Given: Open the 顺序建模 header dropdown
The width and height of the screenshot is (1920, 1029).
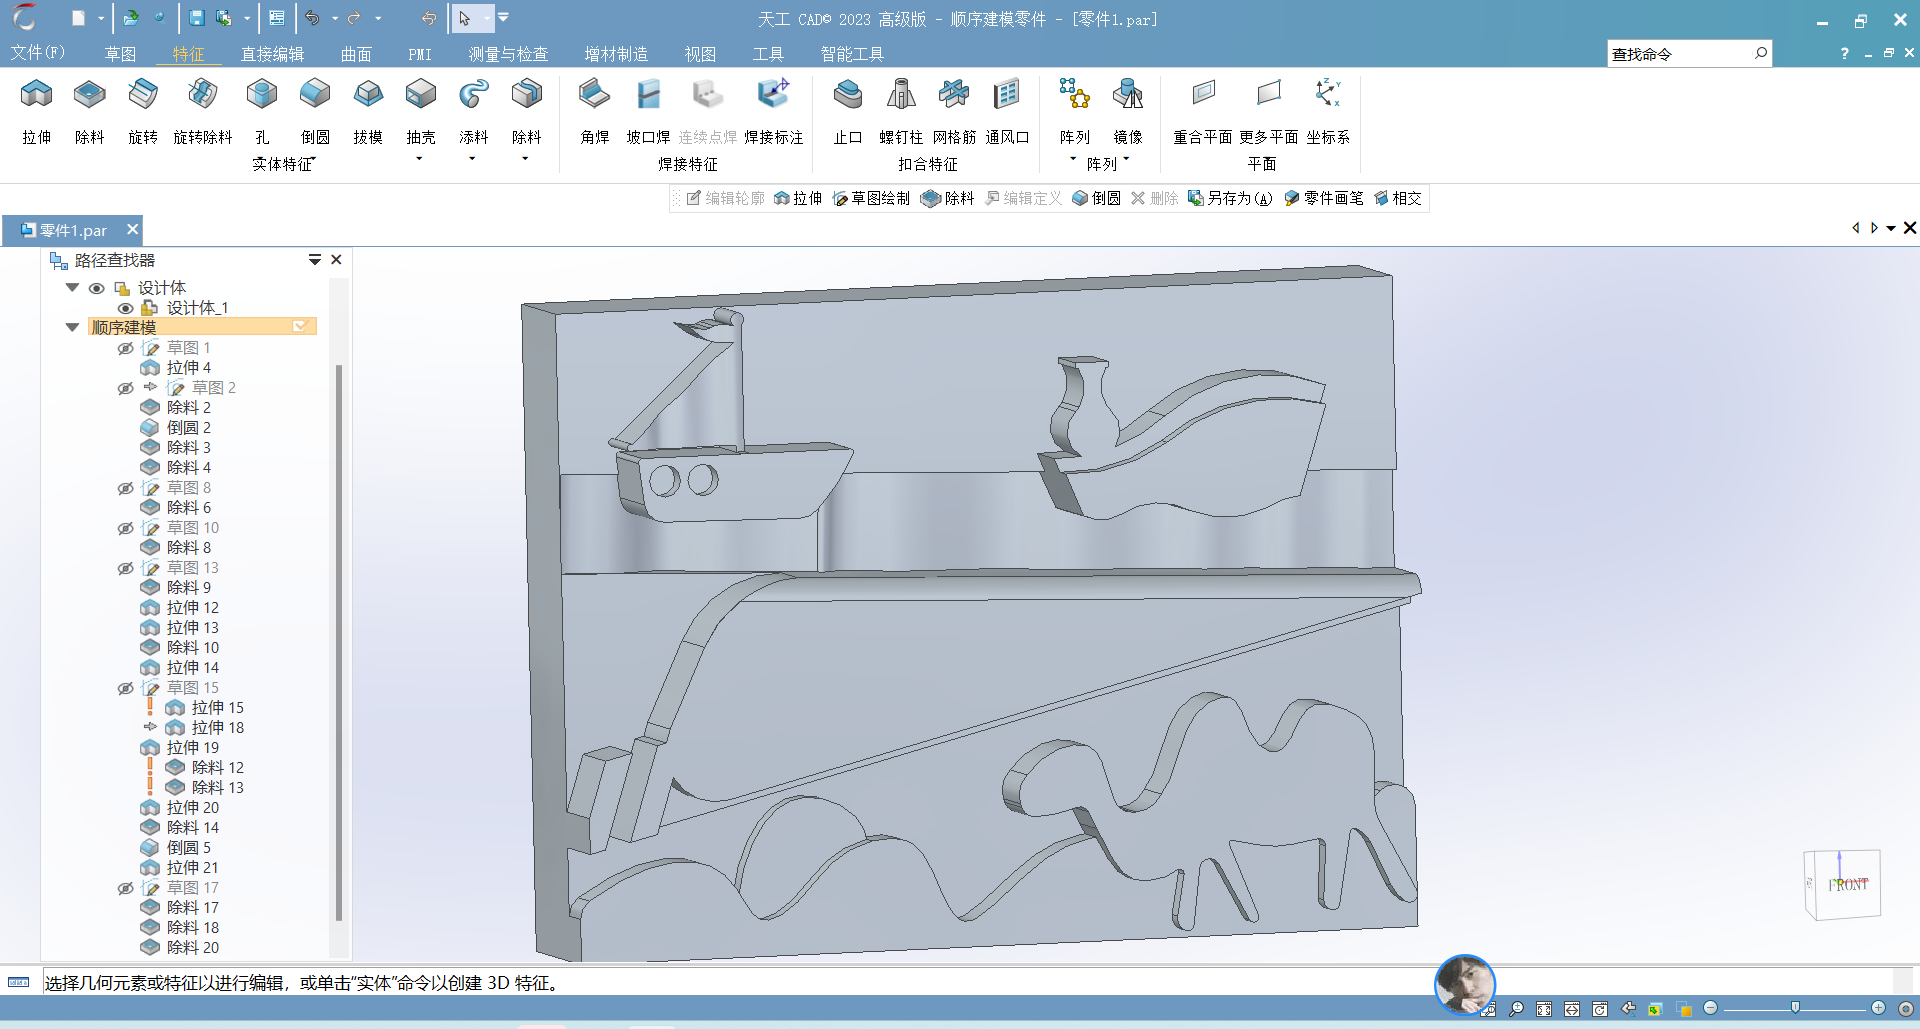Looking at the screenshot, I should (299, 327).
